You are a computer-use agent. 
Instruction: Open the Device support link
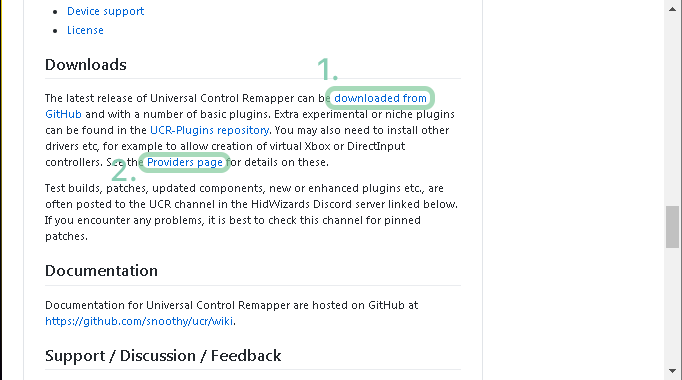(x=105, y=11)
